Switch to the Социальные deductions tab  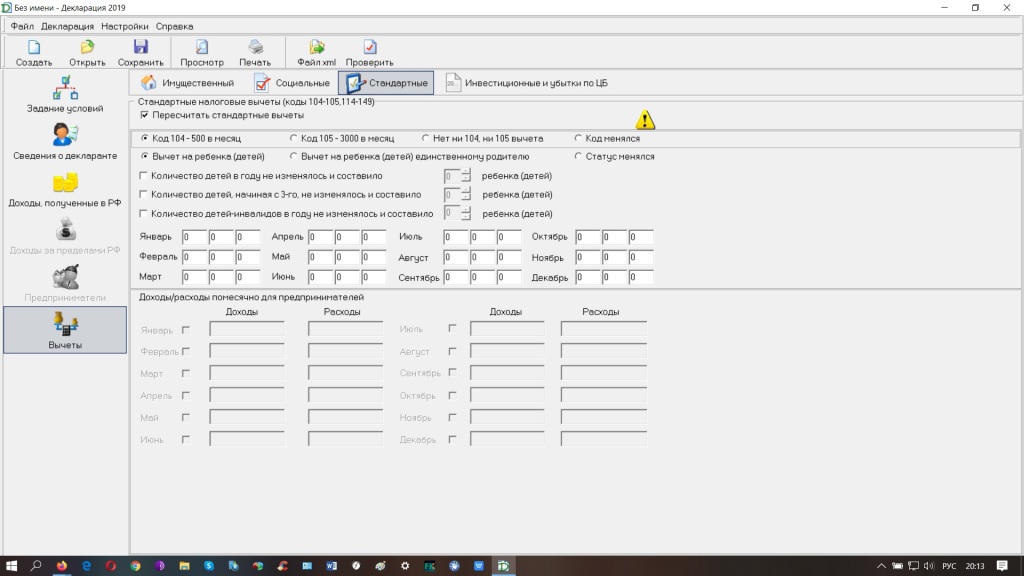coord(291,83)
